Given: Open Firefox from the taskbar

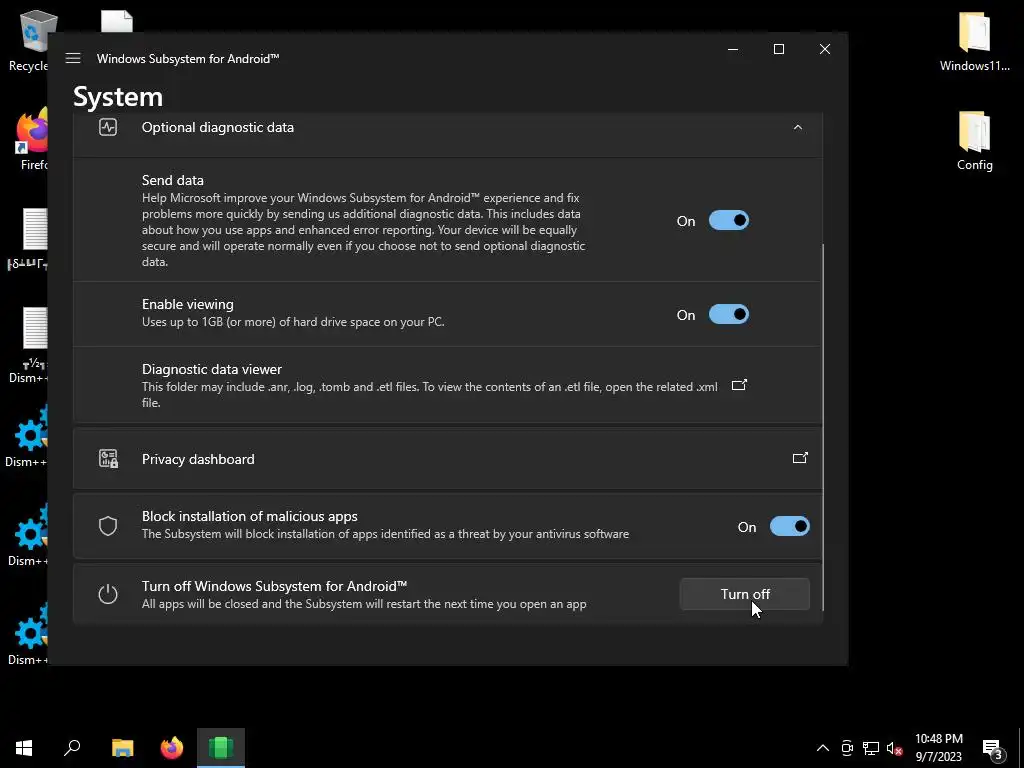Looking at the screenshot, I should [x=172, y=748].
